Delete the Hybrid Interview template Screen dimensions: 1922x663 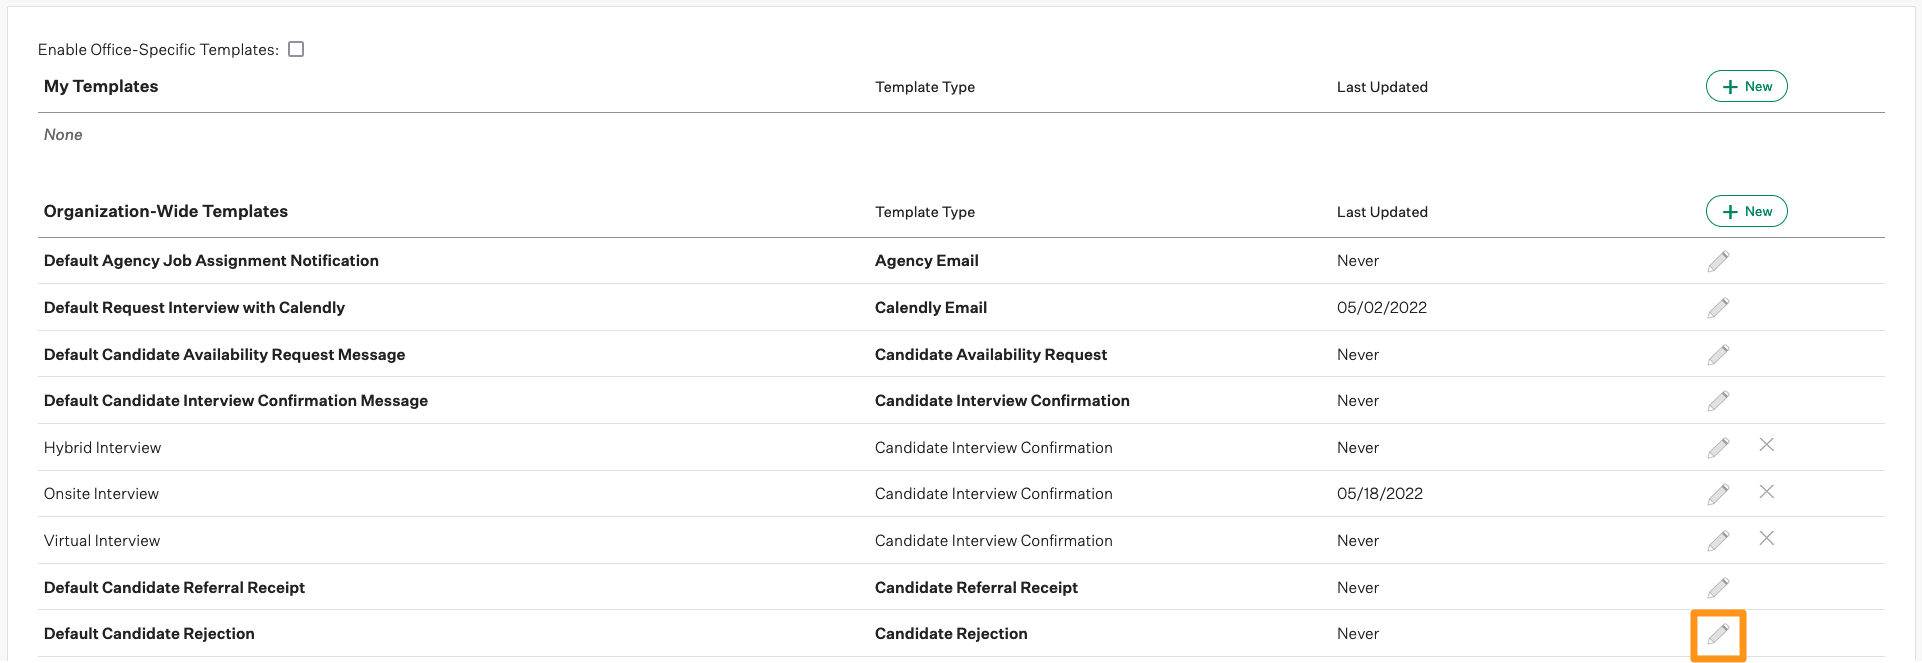click(1767, 445)
